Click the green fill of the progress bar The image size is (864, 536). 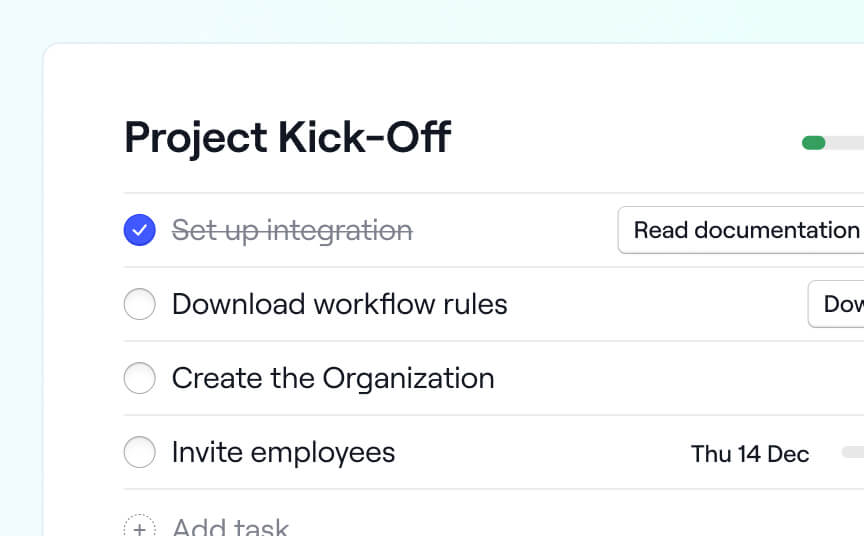tap(813, 143)
